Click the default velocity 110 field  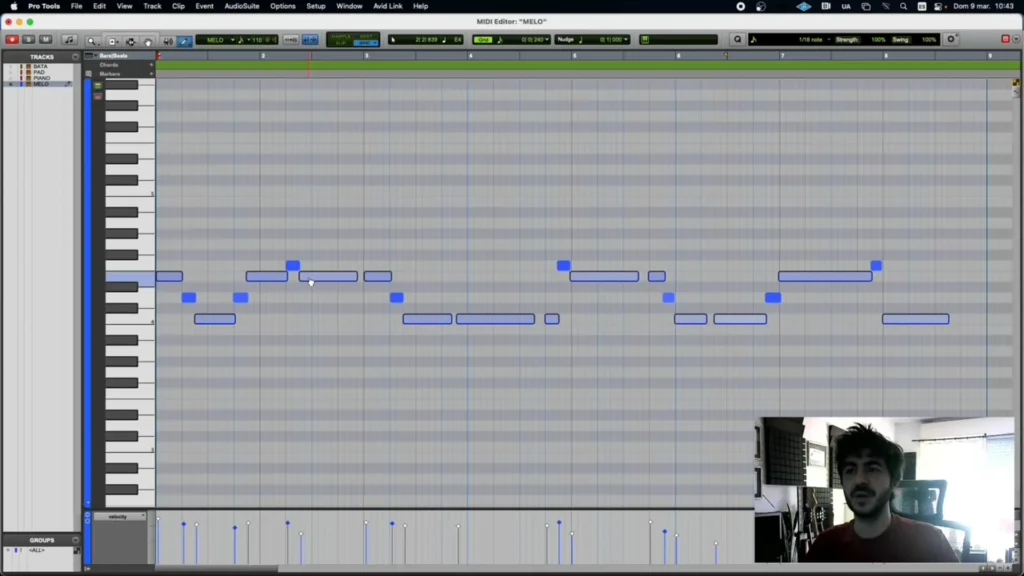coord(257,40)
